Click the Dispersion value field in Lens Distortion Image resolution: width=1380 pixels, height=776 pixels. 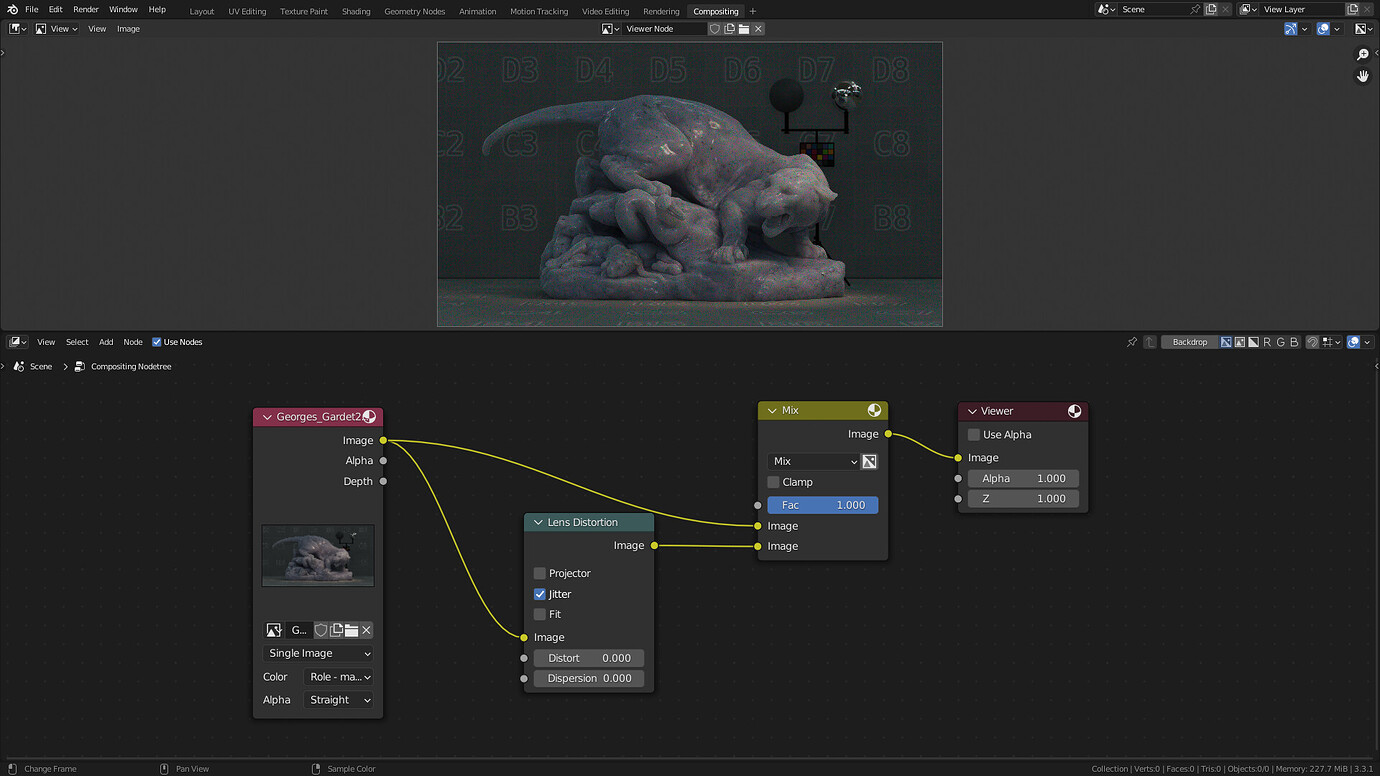point(589,678)
